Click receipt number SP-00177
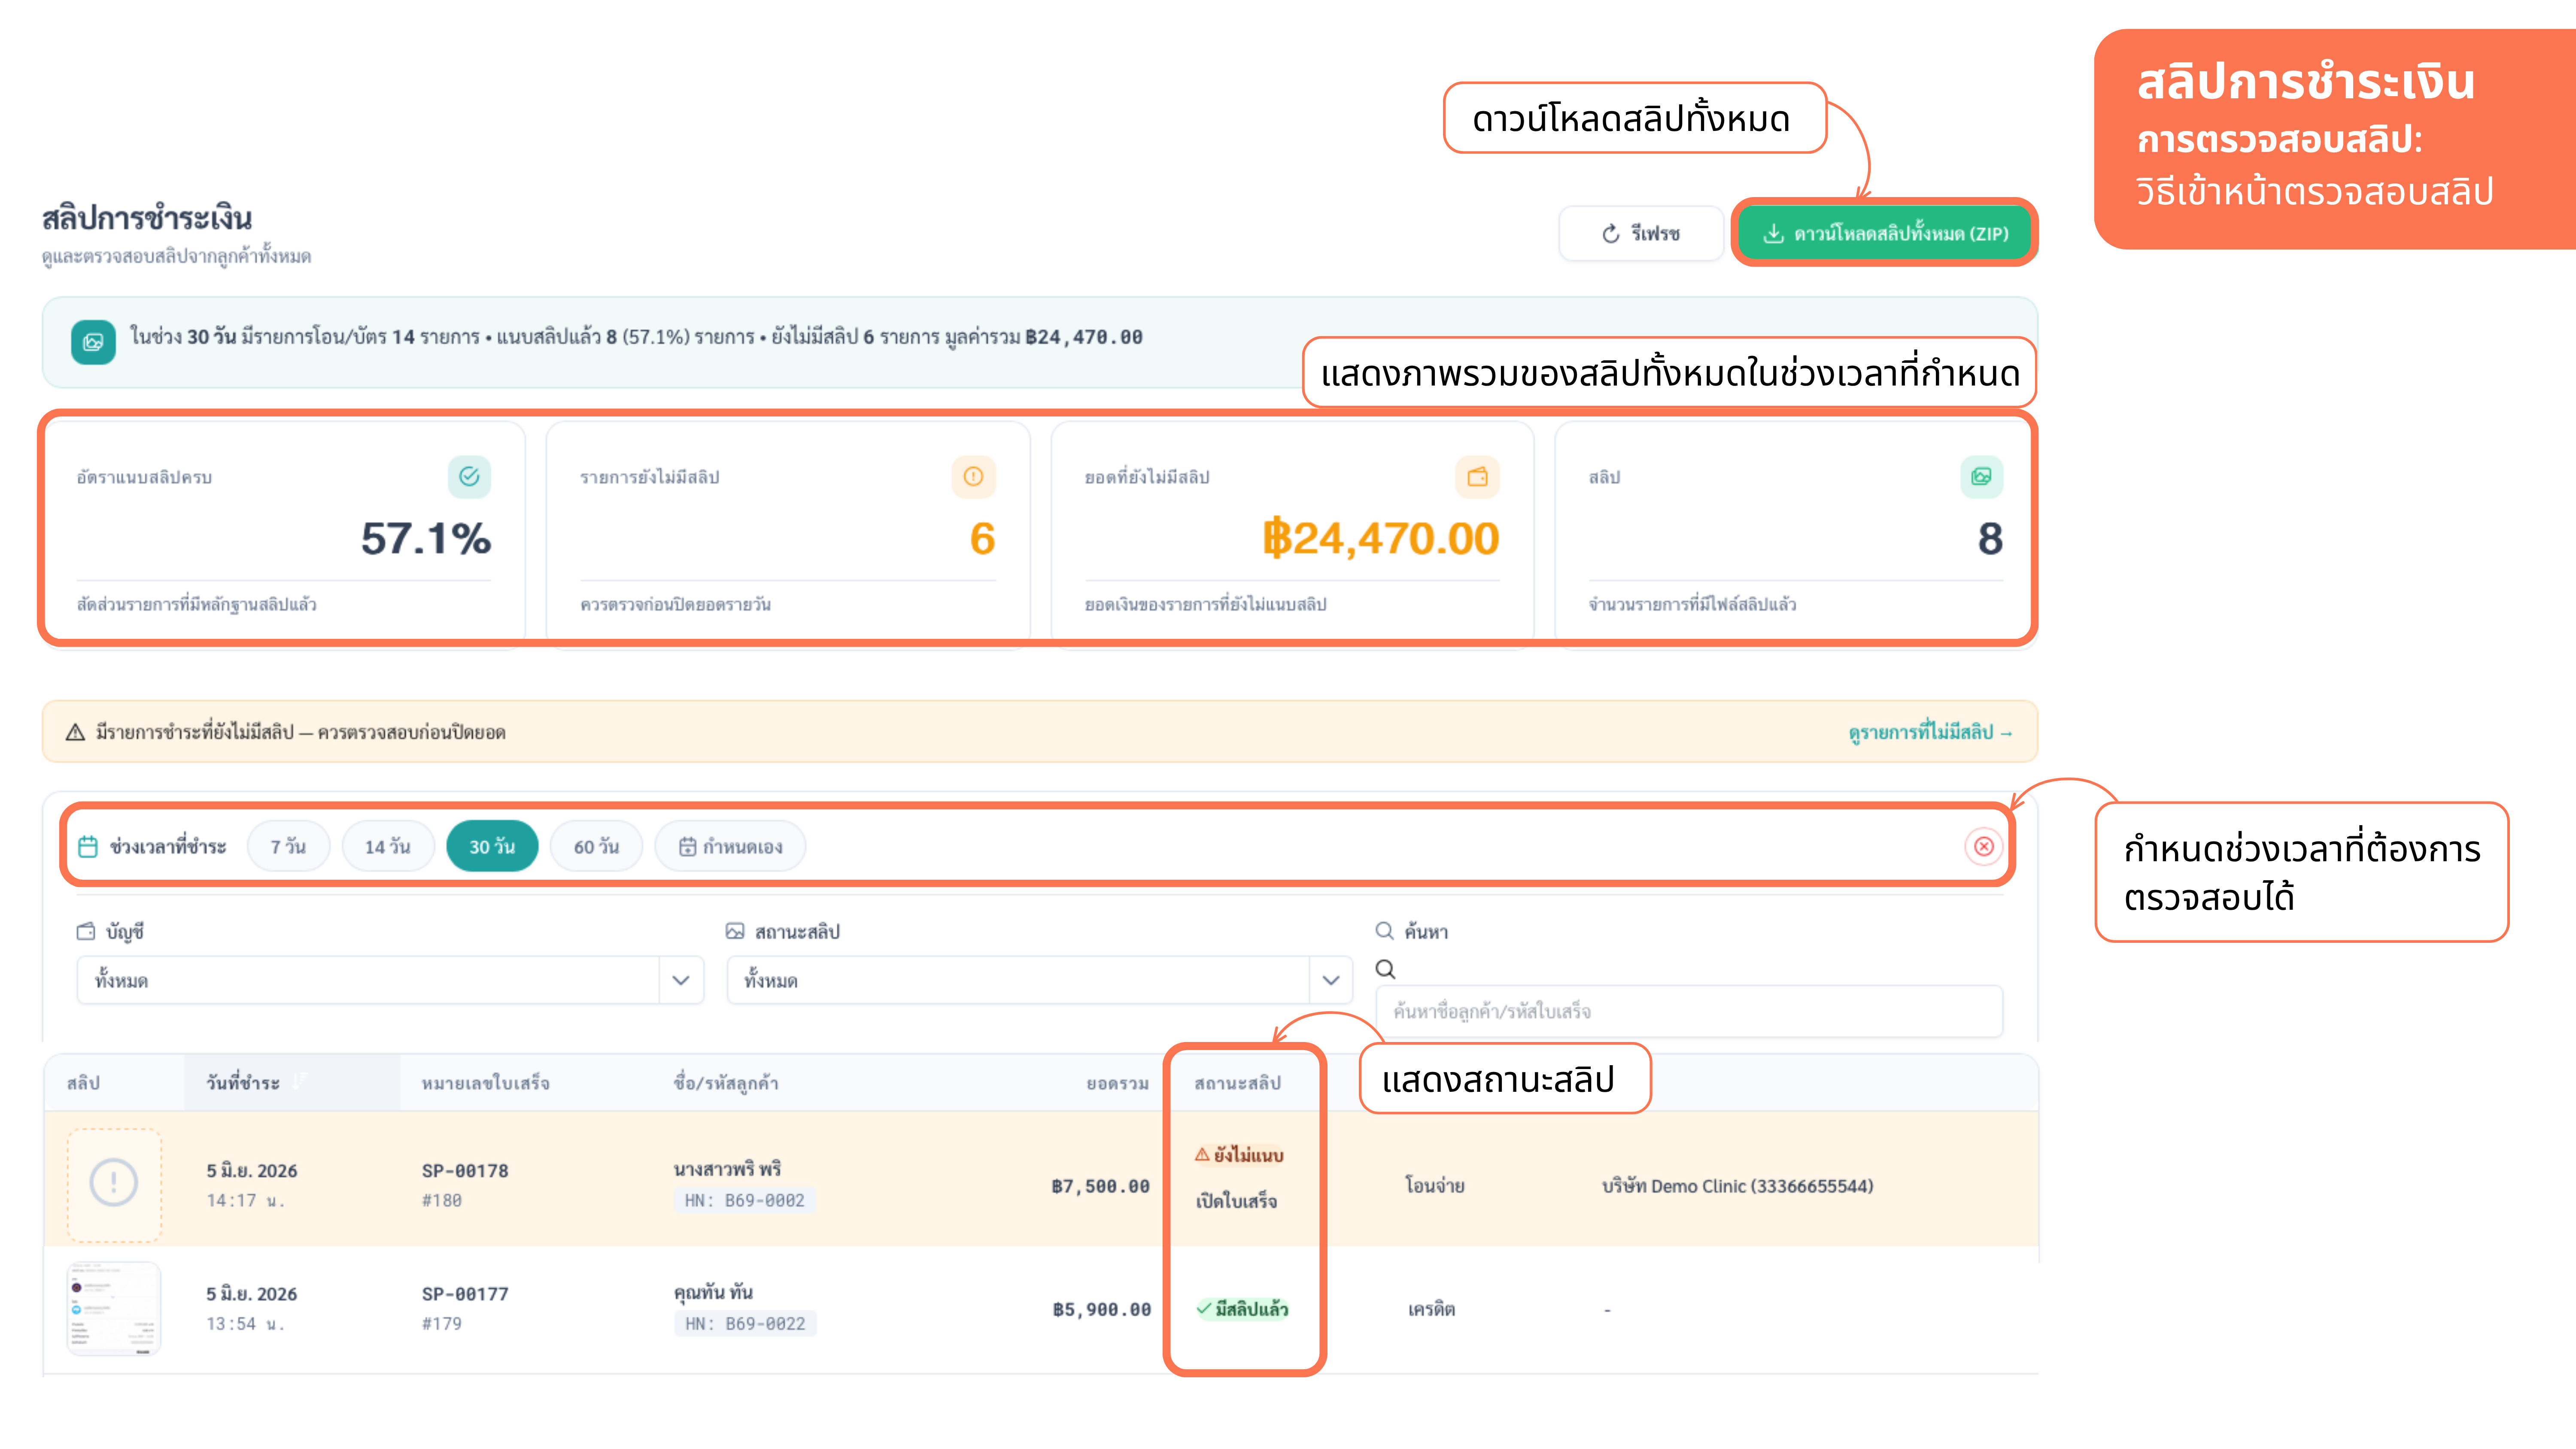The height and width of the screenshot is (1449, 2576). point(465,1293)
